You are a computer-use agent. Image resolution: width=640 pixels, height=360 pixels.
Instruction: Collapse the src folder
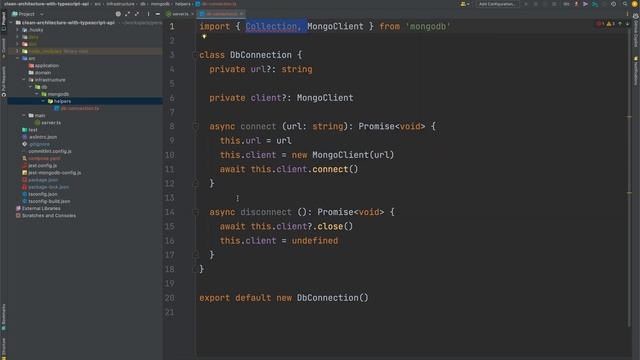click(18, 58)
